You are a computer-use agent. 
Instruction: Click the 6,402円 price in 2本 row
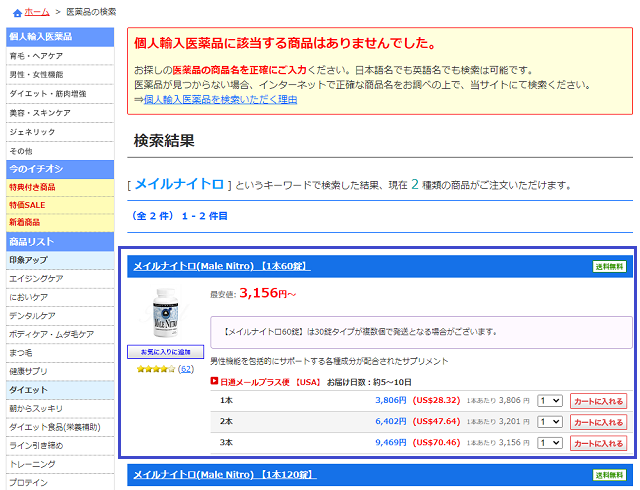tap(391, 421)
